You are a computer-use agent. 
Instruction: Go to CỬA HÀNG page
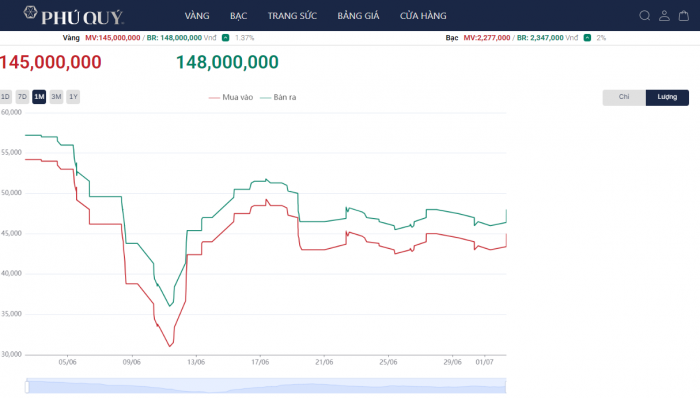423,16
